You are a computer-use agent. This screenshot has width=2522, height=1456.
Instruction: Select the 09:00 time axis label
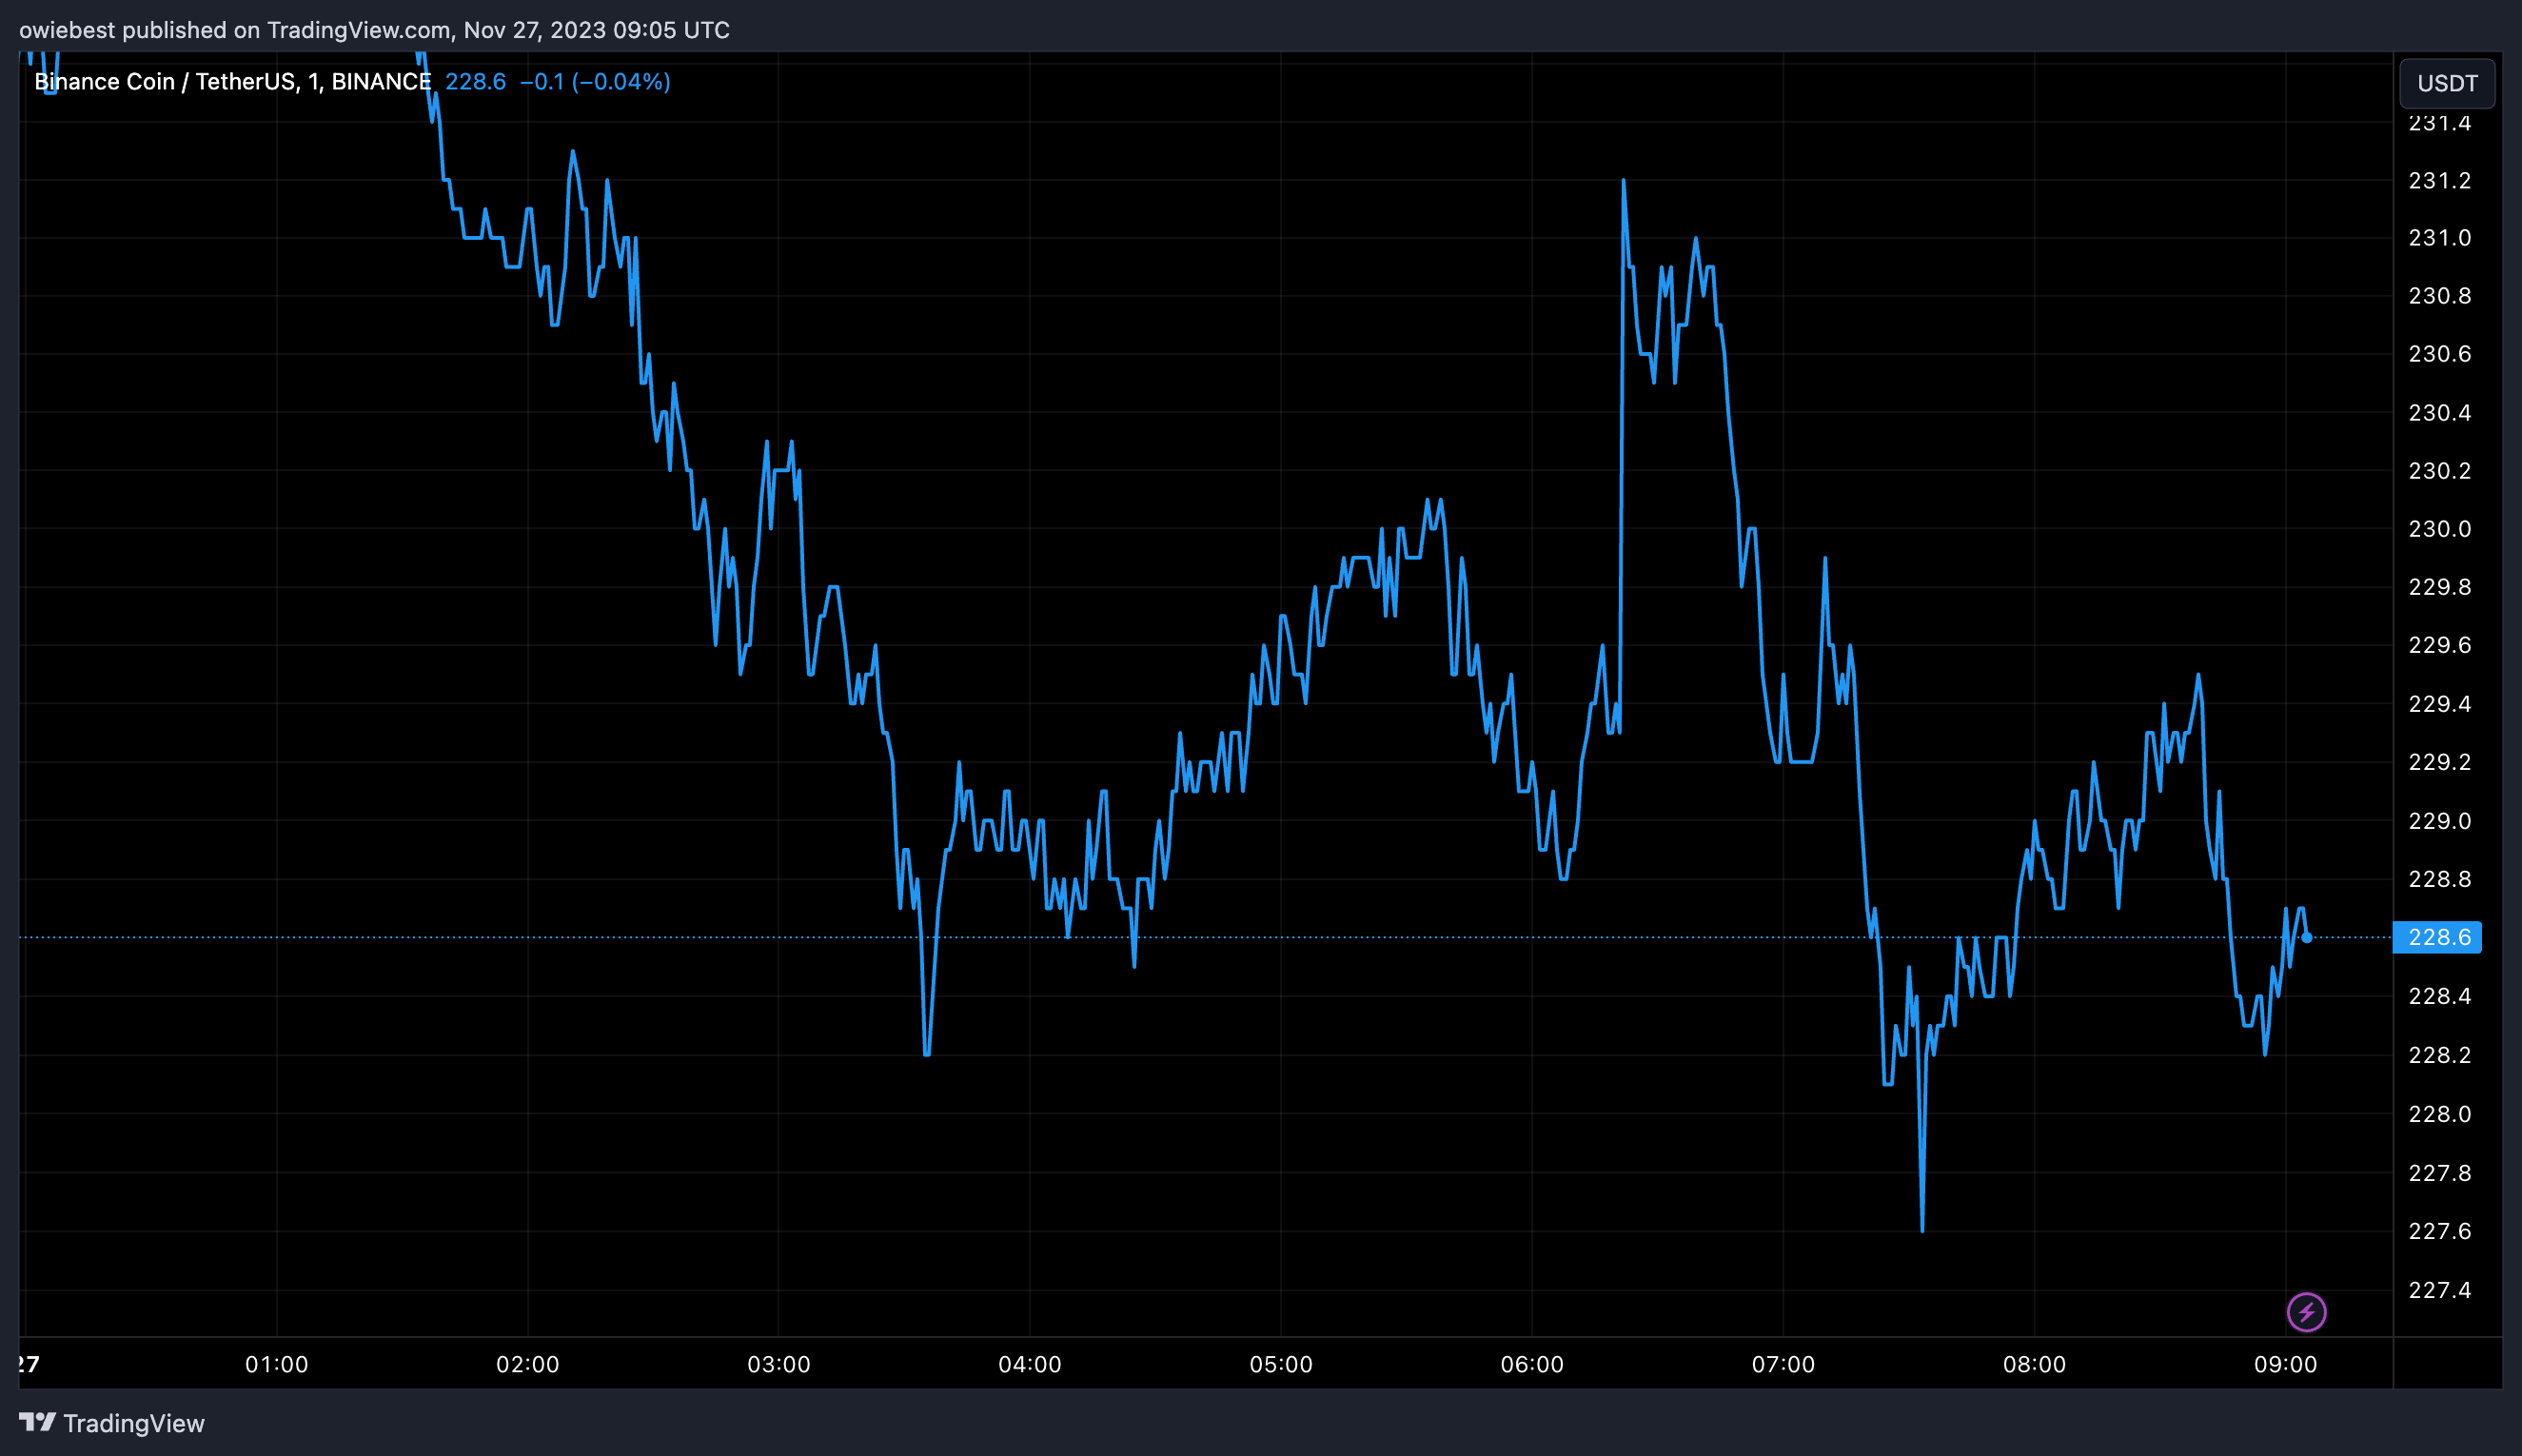pyautogui.click(x=2284, y=1364)
